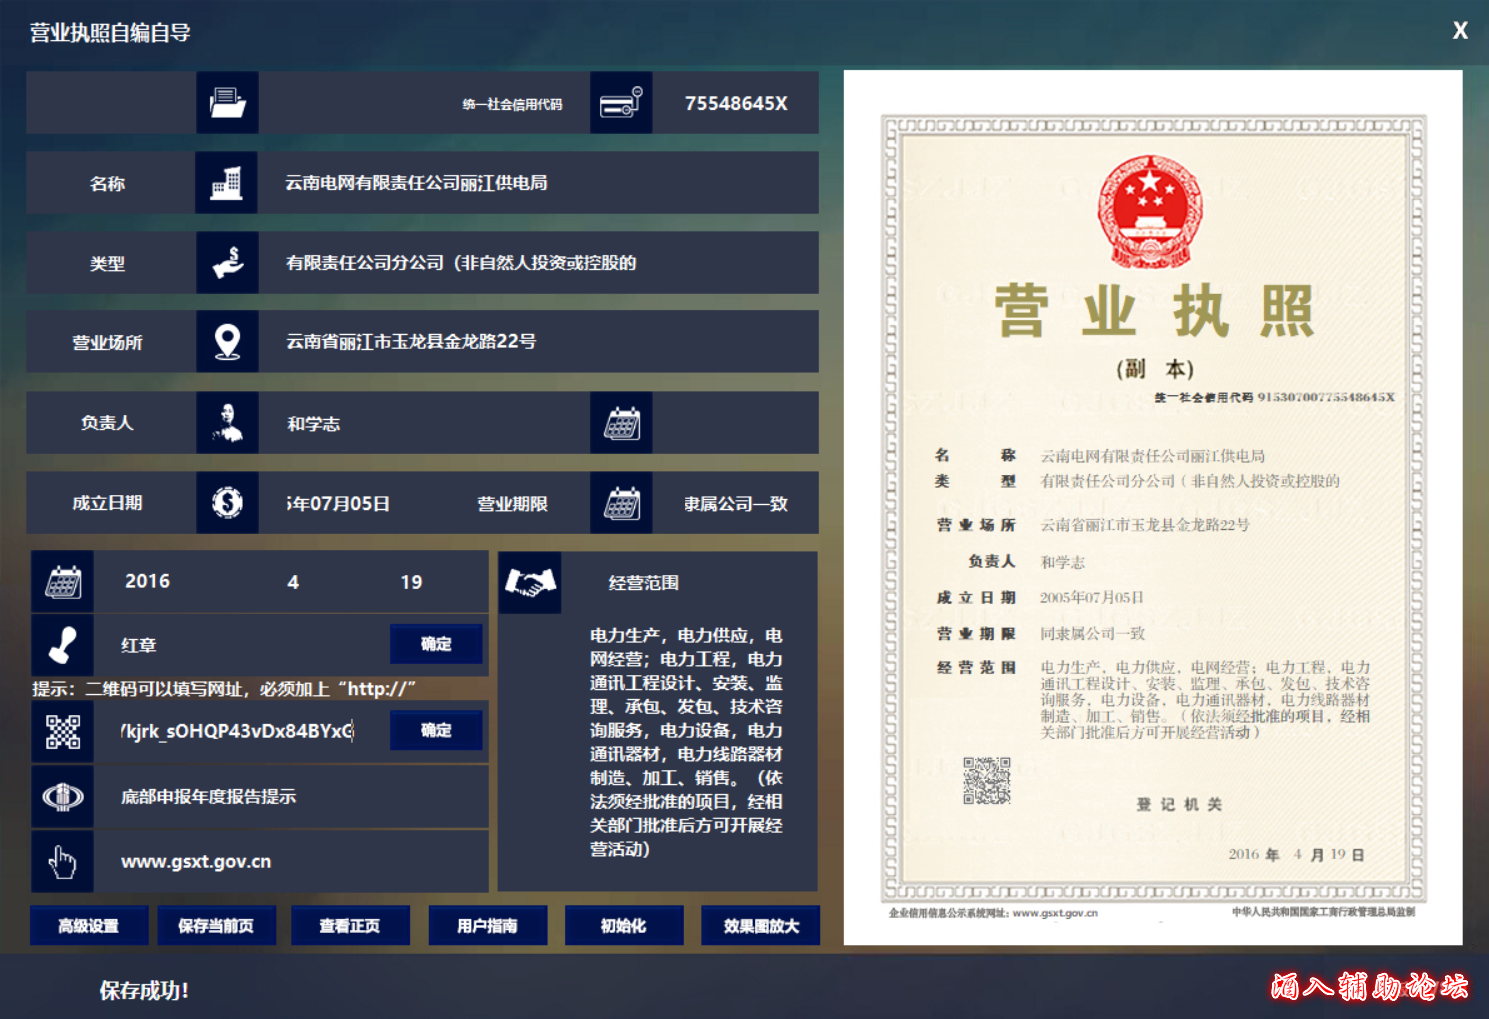Screen dimensions: 1489x1019
Task: Click the building icon next to 名称
Action: pos(227,183)
